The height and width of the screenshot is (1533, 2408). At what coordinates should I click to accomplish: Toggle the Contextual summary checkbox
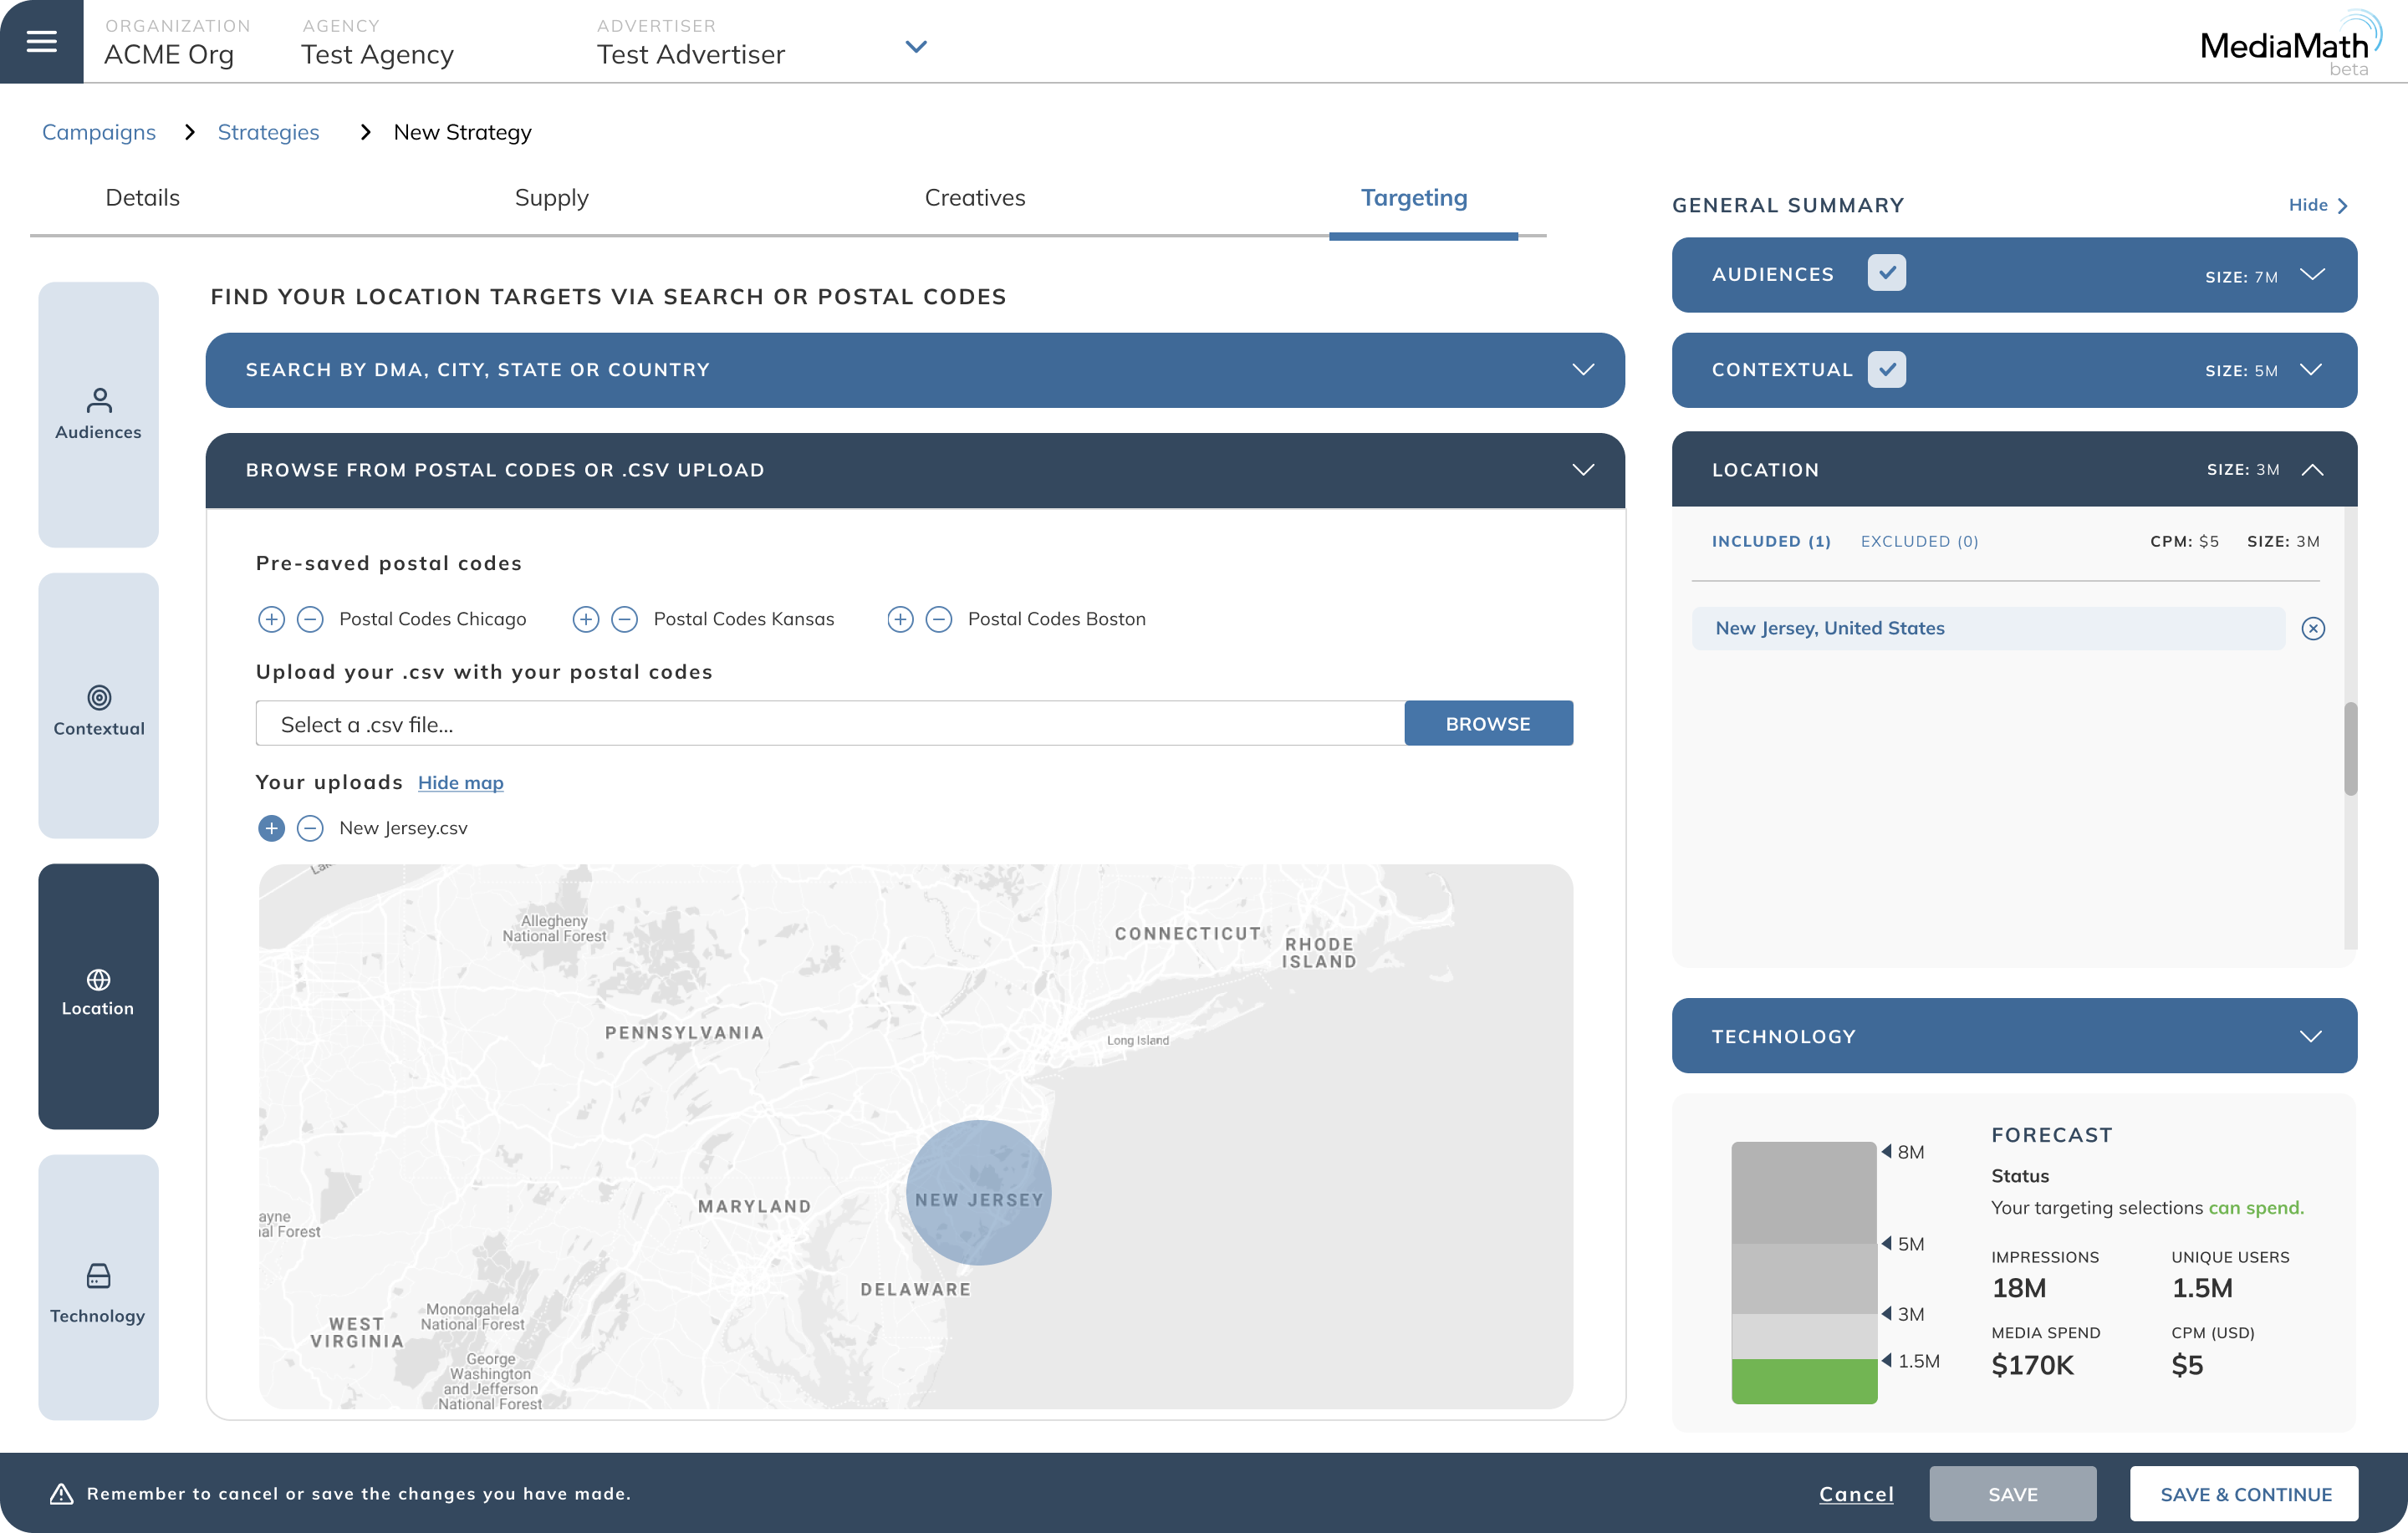tap(1886, 369)
